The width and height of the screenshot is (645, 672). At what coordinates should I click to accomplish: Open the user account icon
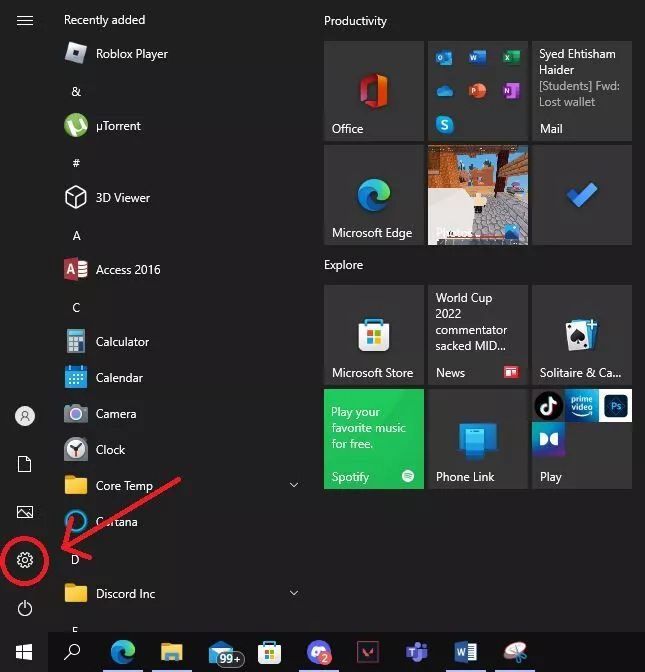25,416
